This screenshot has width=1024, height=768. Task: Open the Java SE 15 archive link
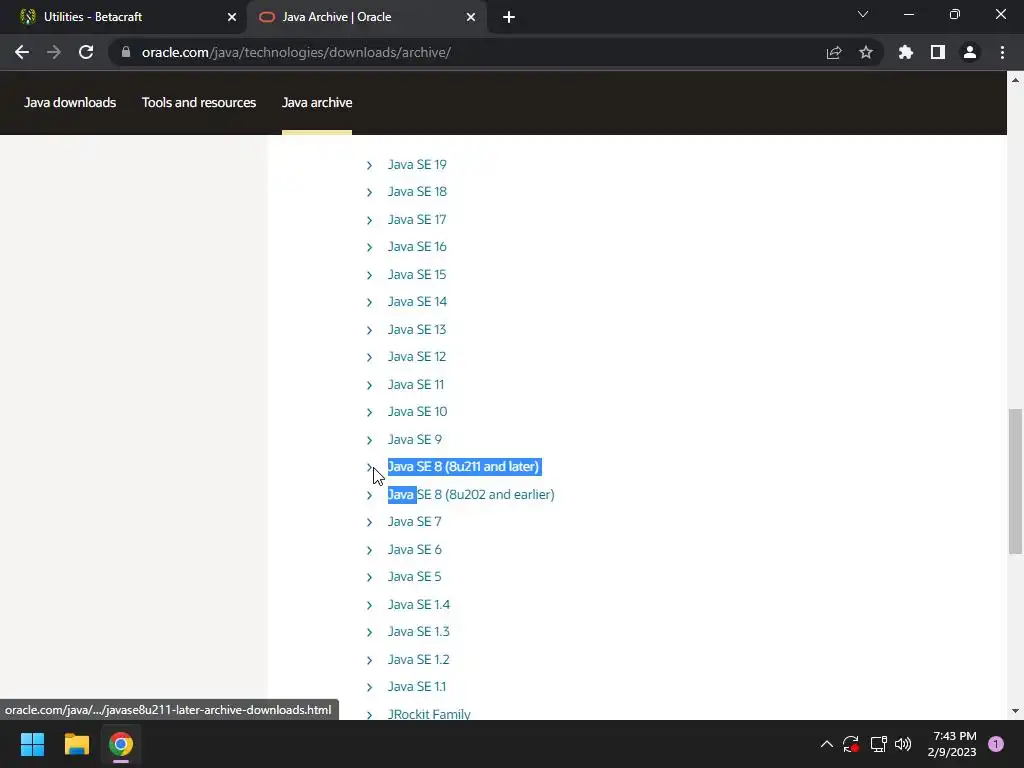pyautogui.click(x=417, y=274)
